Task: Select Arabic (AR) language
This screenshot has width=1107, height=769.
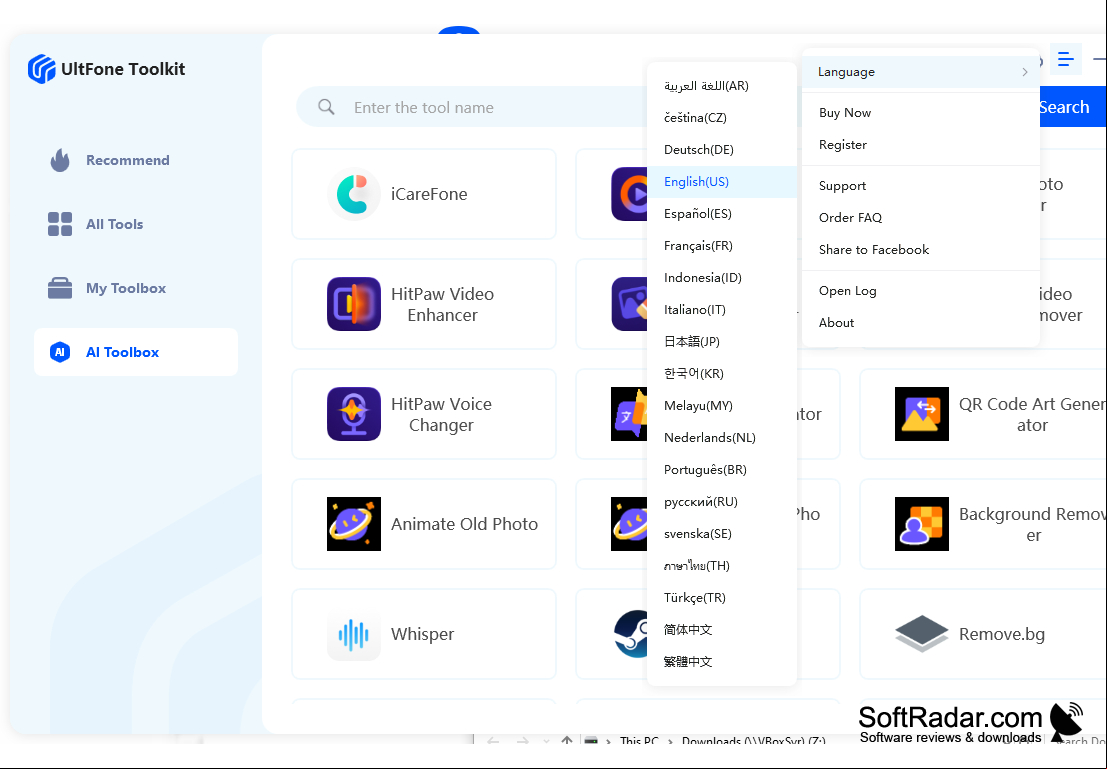Action: click(x=722, y=85)
